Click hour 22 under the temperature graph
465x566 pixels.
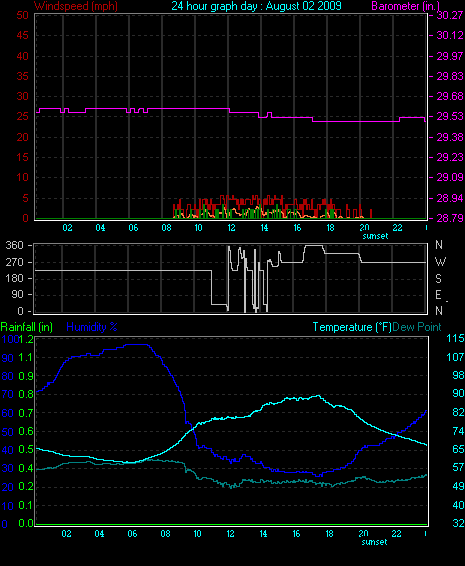[x=396, y=534]
